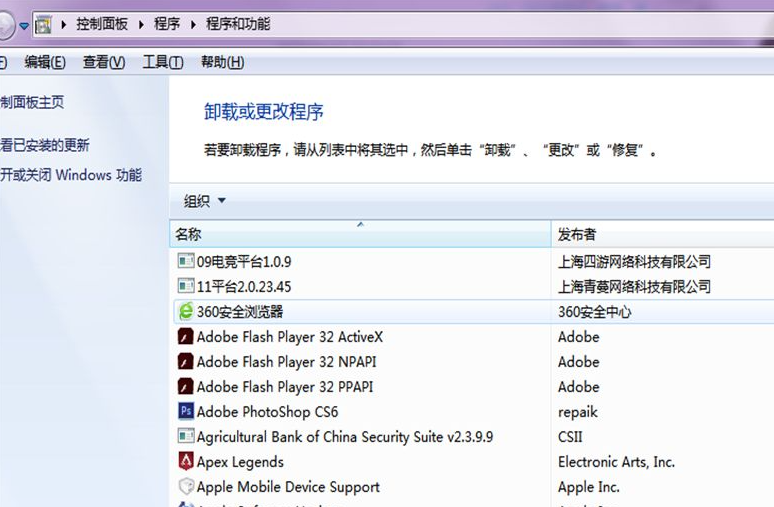Click the 卸载或更改程序 heading
This screenshot has height=507, width=774.
point(264,112)
